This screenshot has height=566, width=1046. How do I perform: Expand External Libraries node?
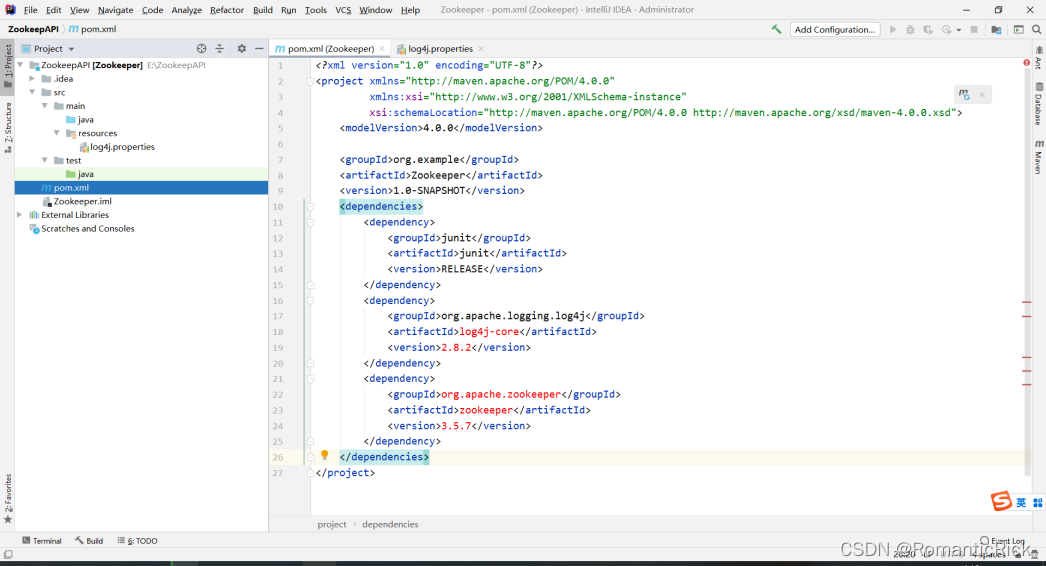20,215
